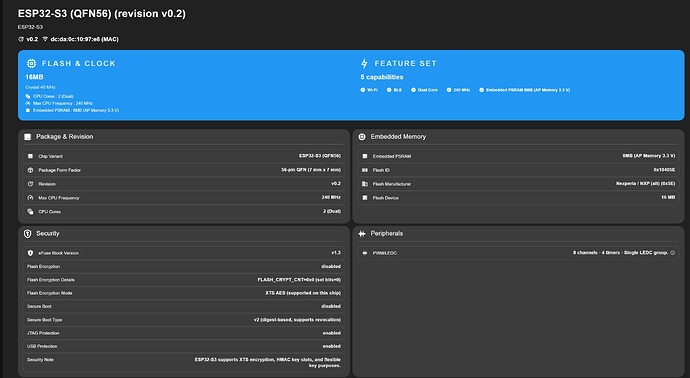Click the BLE capability label

pyautogui.click(x=398, y=90)
